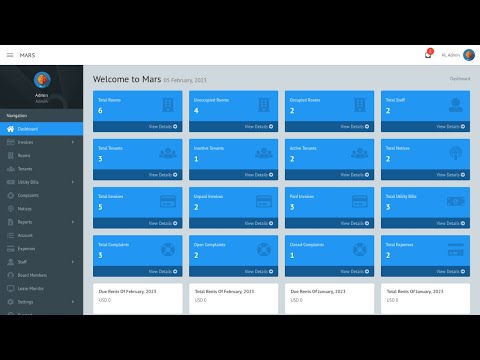Open Dashboard in the sidebar
Viewport: 480px width, 360px height.
coord(41,129)
